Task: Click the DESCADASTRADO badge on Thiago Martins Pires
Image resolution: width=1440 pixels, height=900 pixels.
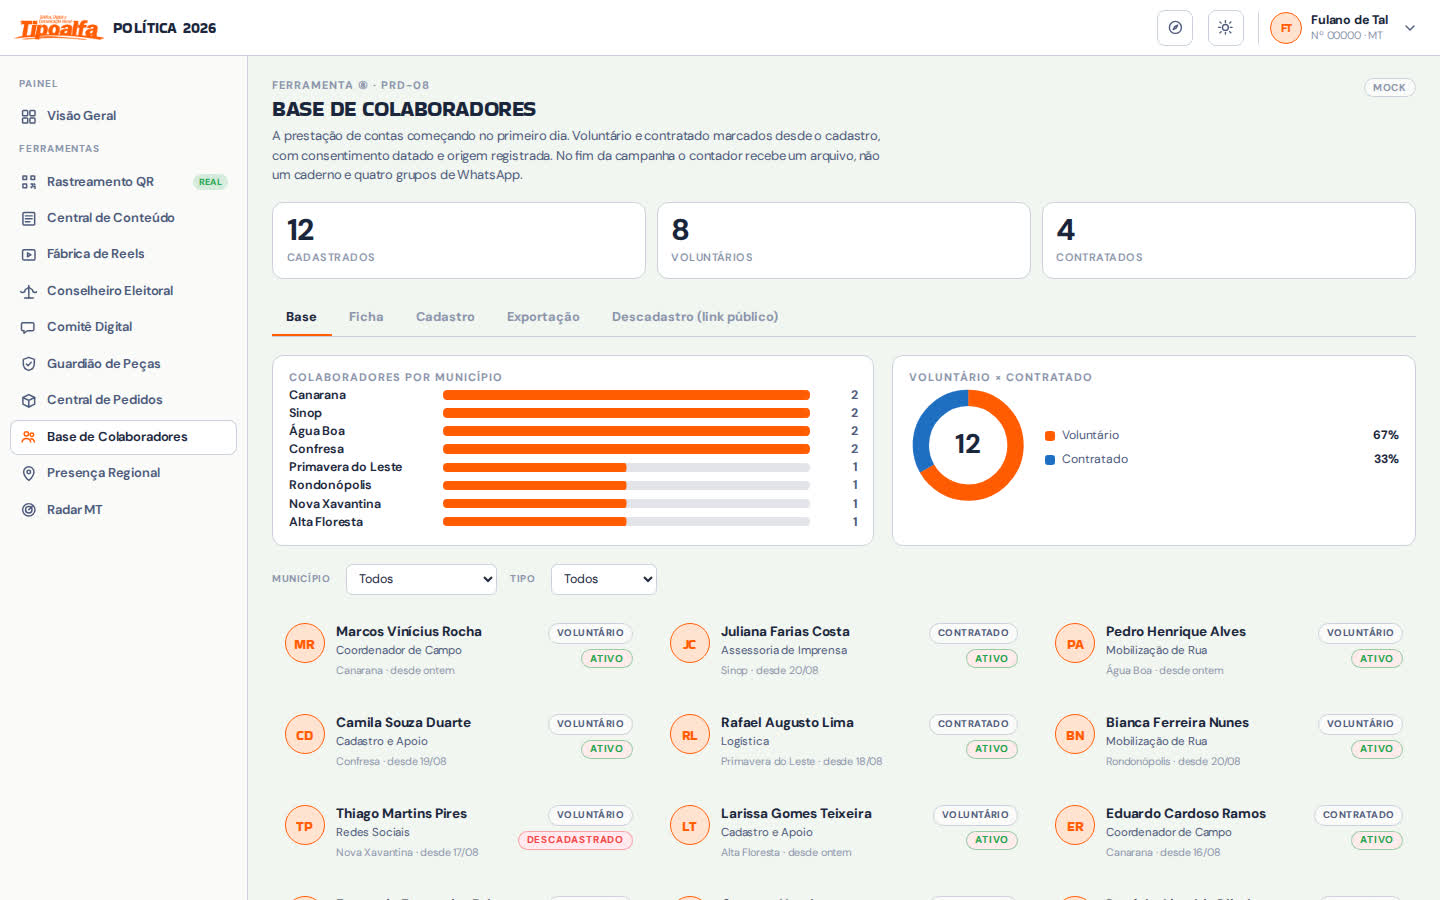Action: pos(575,840)
